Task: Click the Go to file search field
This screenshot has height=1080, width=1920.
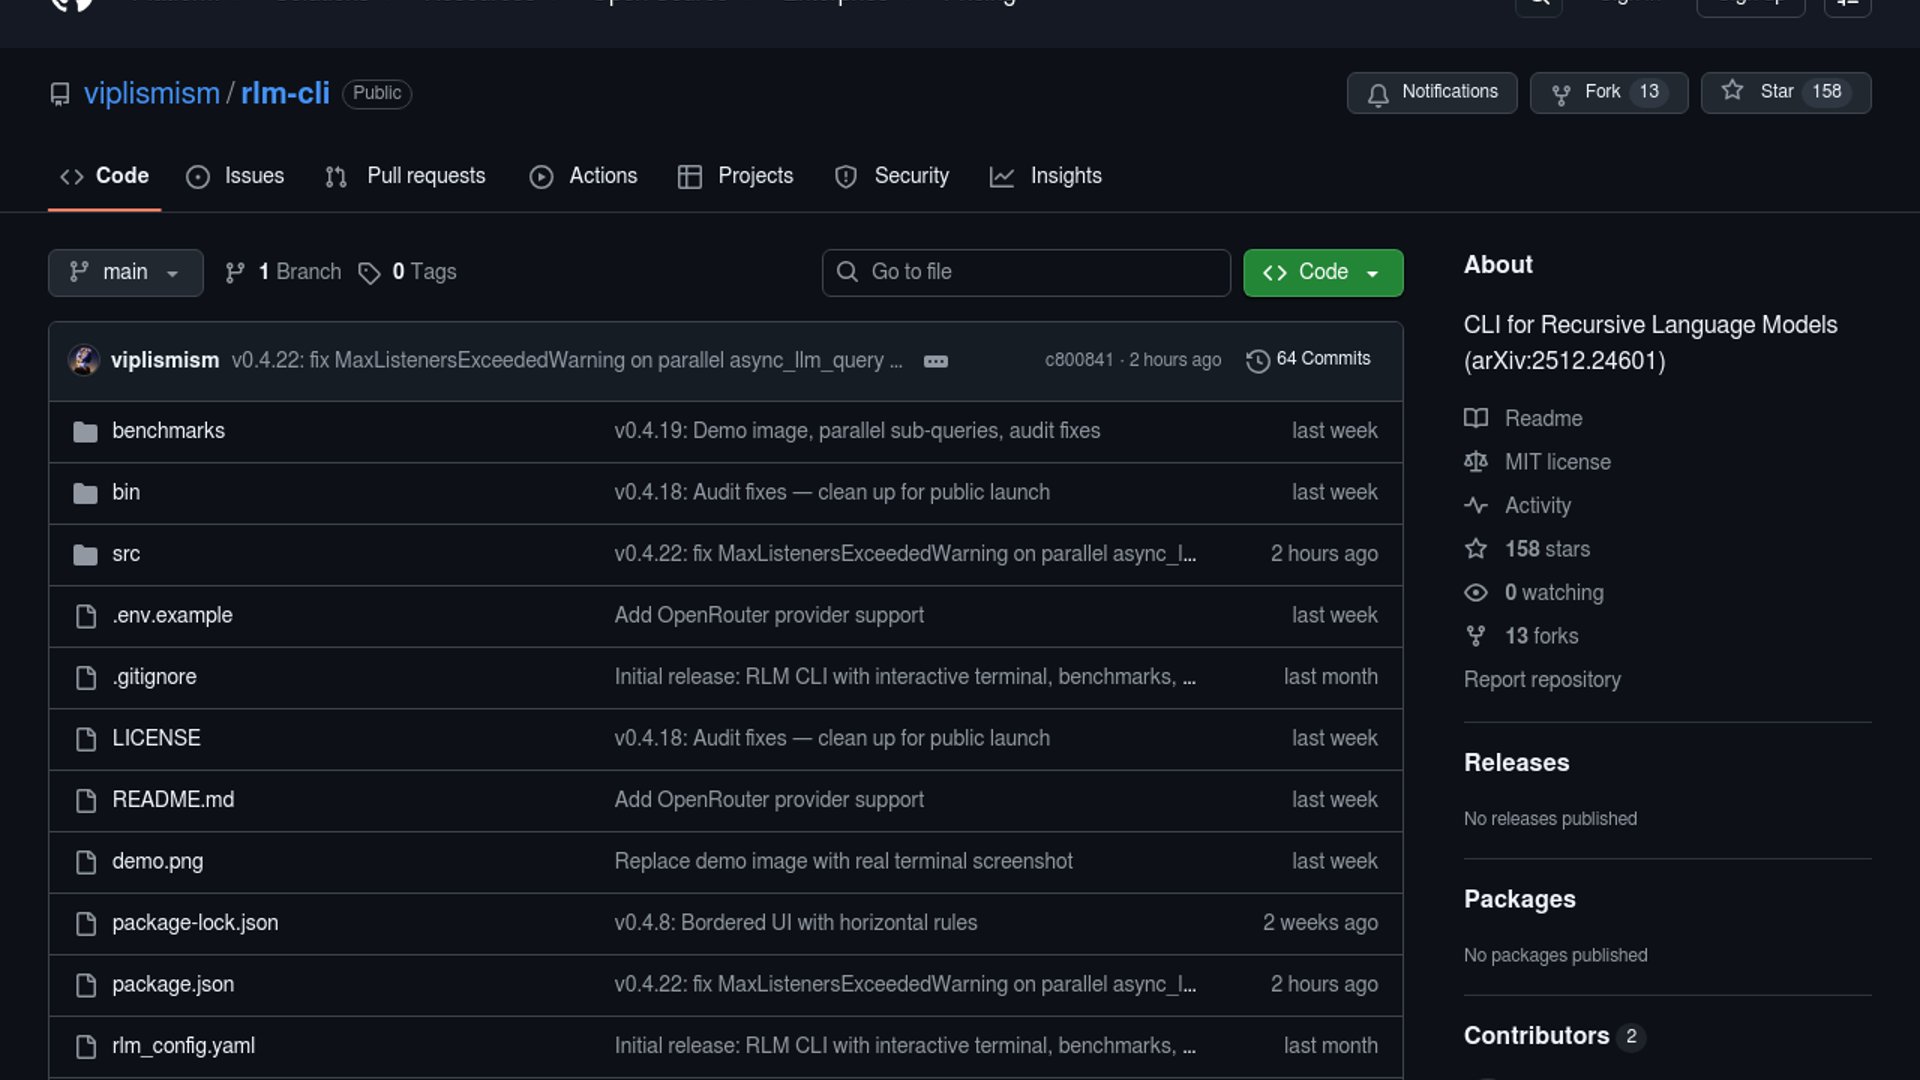Action: tap(1025, 272)
